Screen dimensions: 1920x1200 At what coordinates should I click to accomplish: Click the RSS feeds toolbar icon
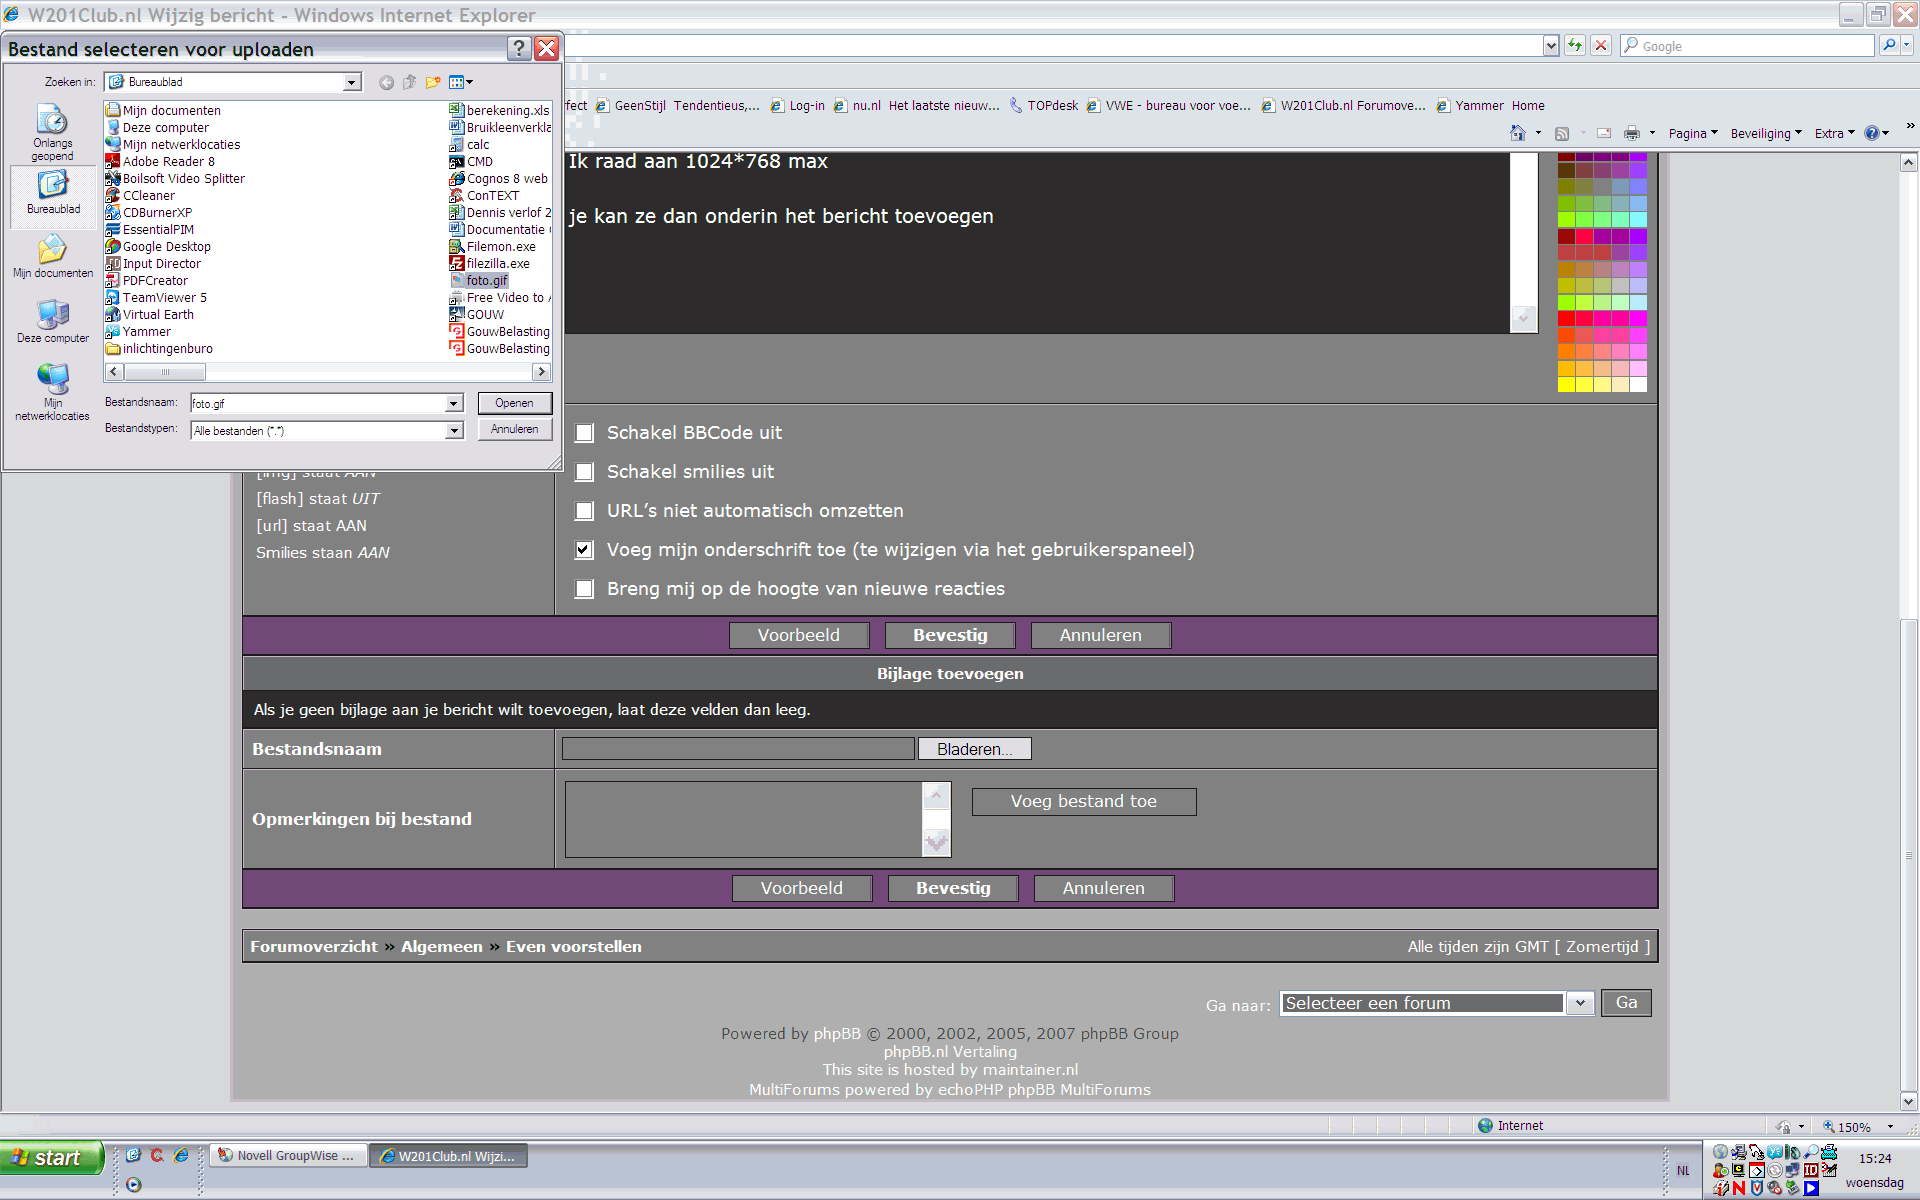tap(1562, 133)
